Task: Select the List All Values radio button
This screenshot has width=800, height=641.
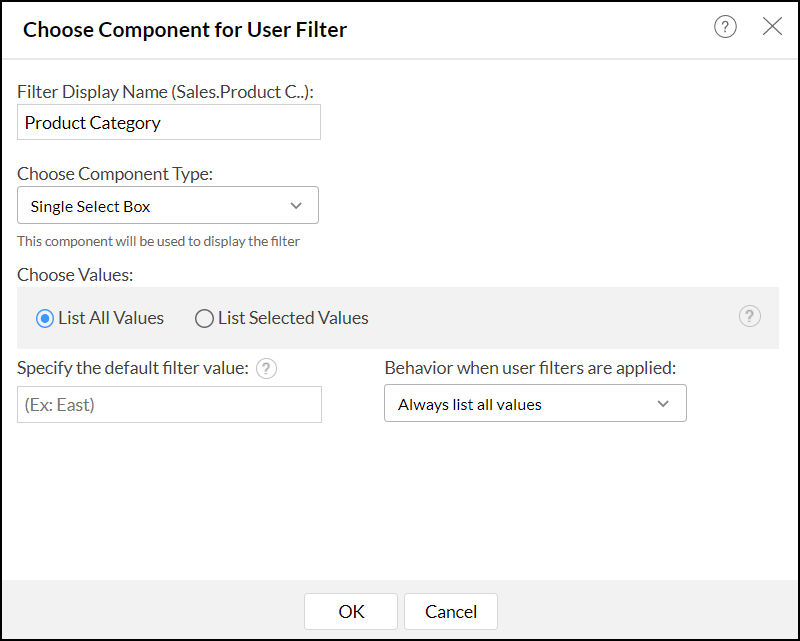Action: point(44,318)
